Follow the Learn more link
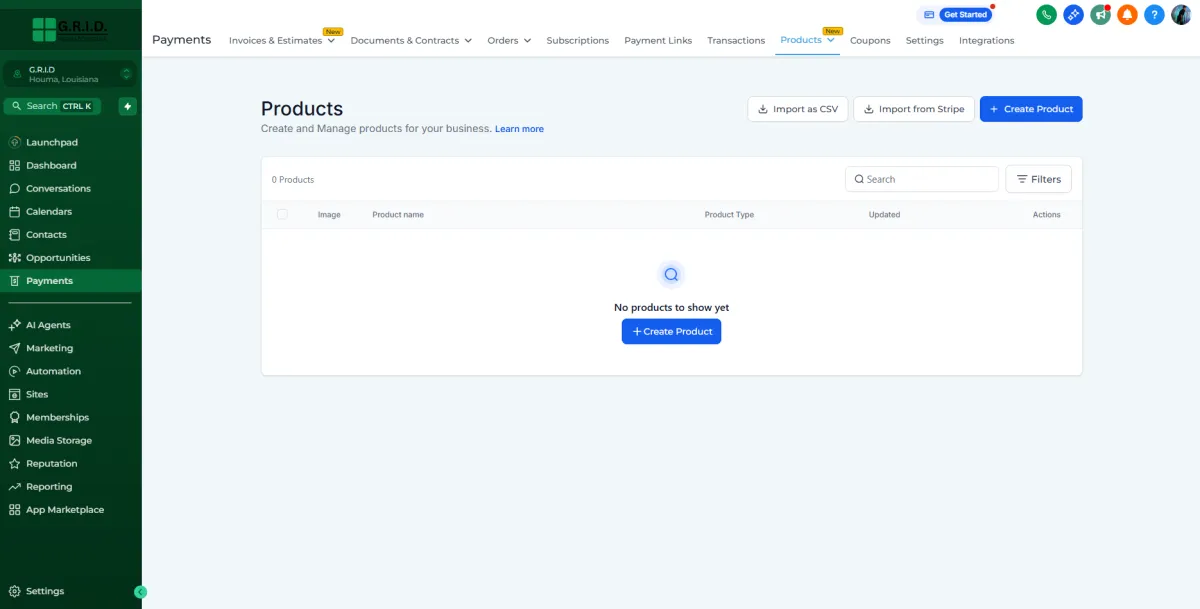1200x609 pixels. (x=519, y=129)
